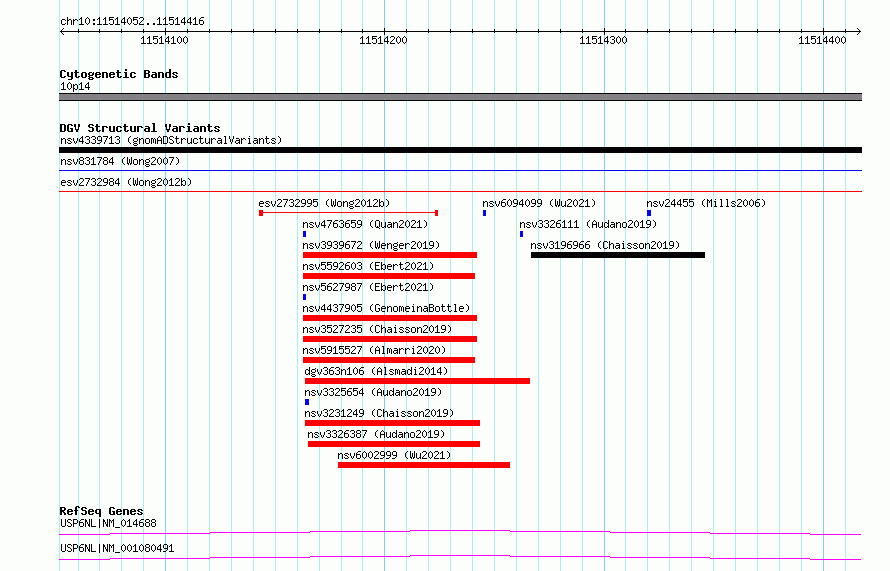Image resolution: width=890 pixels, height=571 pixels.
Task: Click the 11514300 ruler position
Action: point(603,40)
